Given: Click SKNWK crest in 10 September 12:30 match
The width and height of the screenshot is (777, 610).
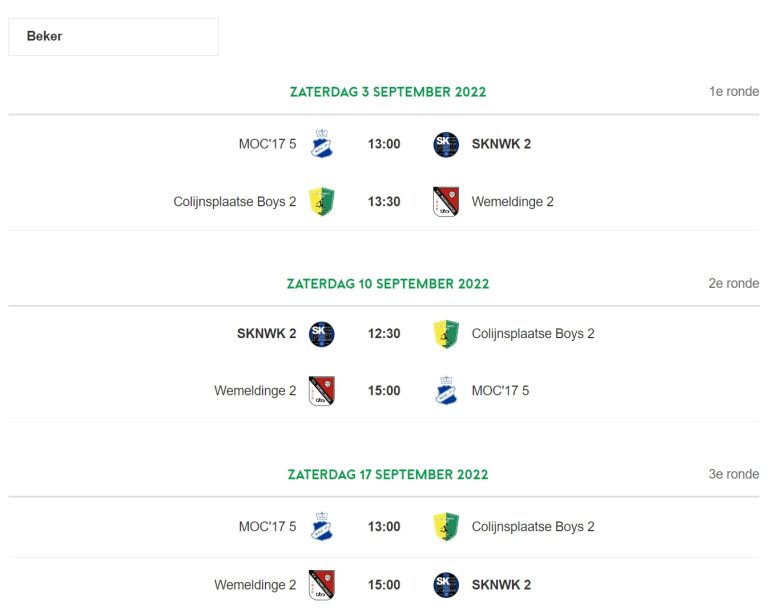Looking at the screenshot, I should (322, 334).
